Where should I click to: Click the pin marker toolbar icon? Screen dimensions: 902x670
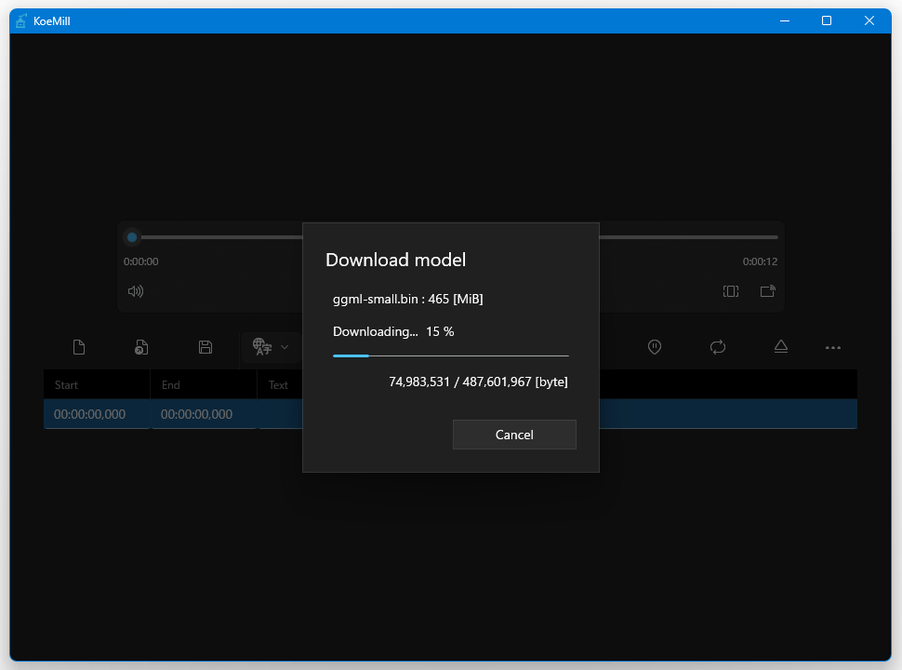(x=655, y=347)
